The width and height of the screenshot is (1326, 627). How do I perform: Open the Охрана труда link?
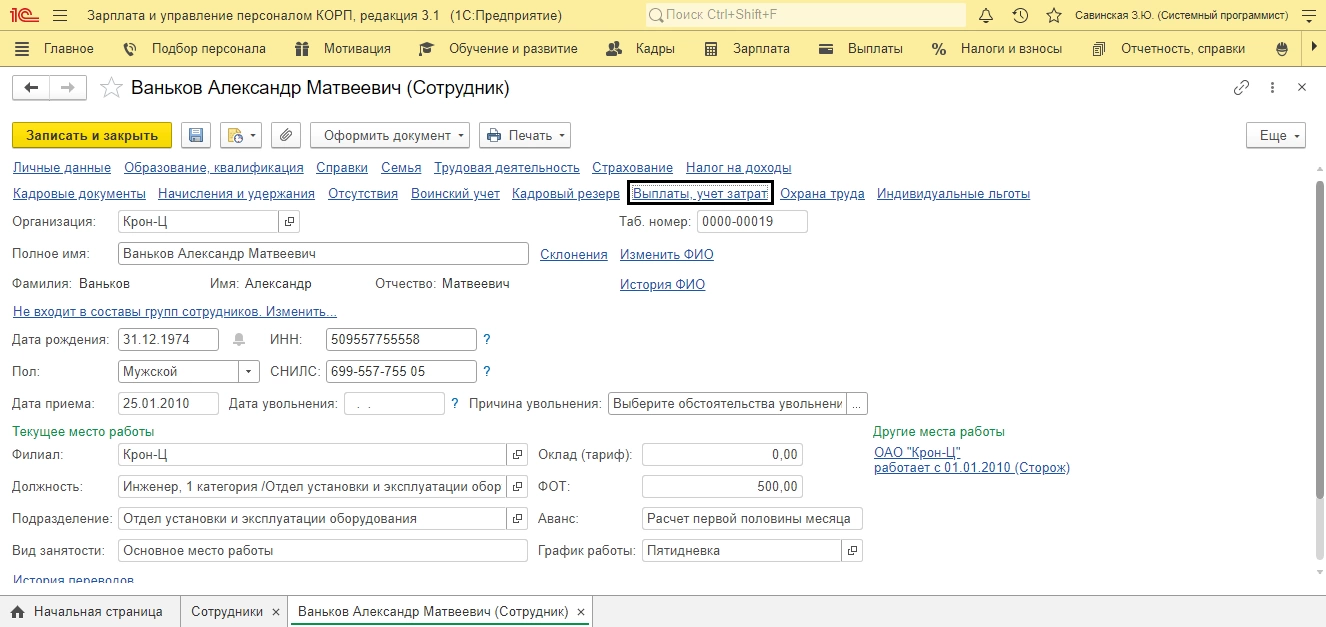pos(822,193)
